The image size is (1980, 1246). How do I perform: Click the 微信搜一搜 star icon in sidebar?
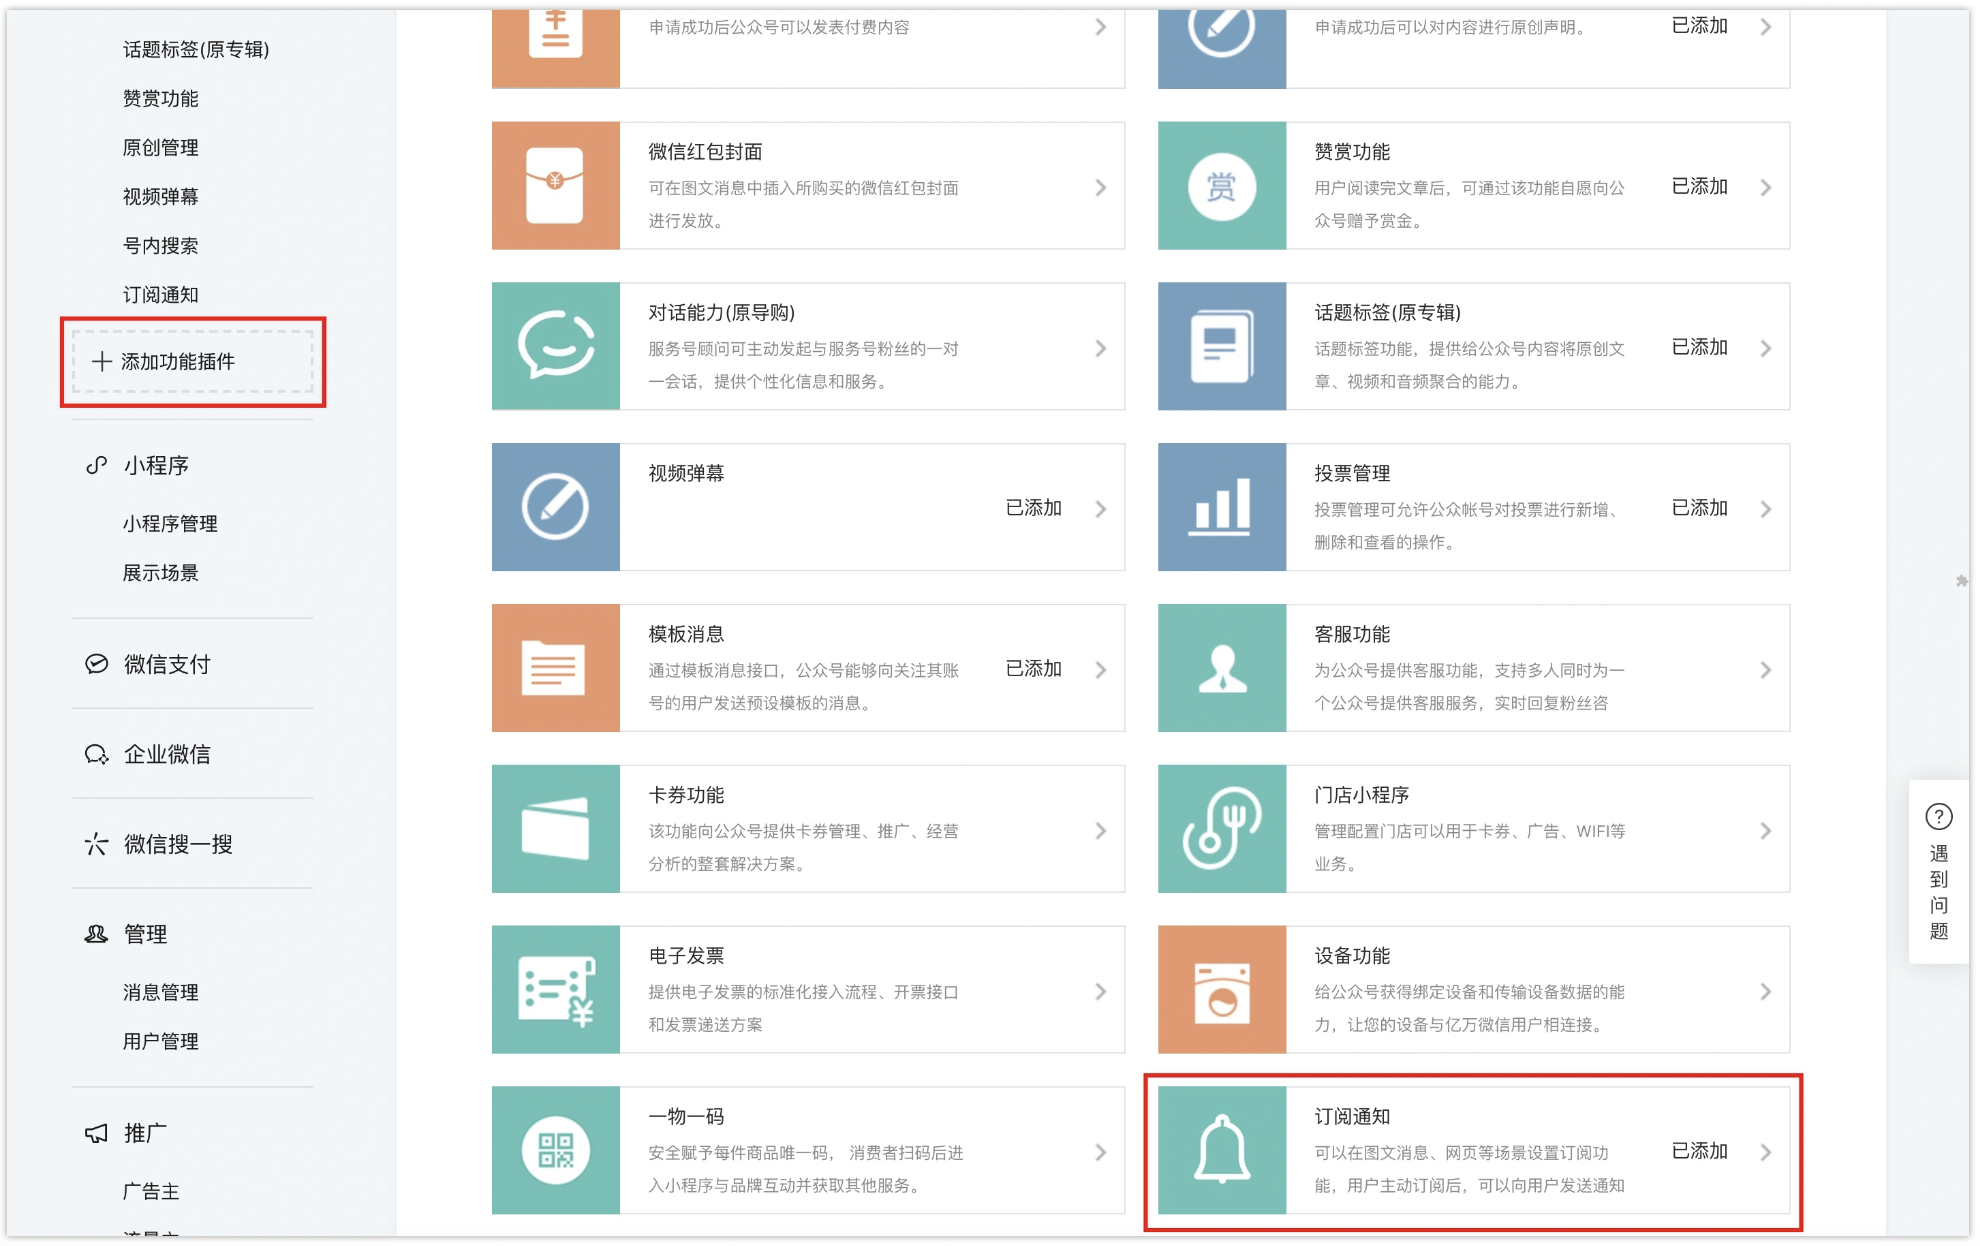(x=96, y=844)
